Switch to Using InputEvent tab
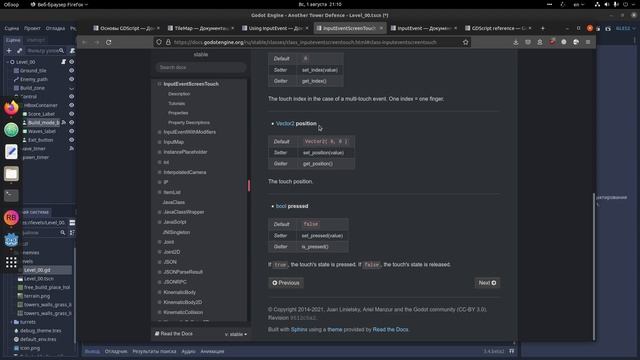 [275, 28]
